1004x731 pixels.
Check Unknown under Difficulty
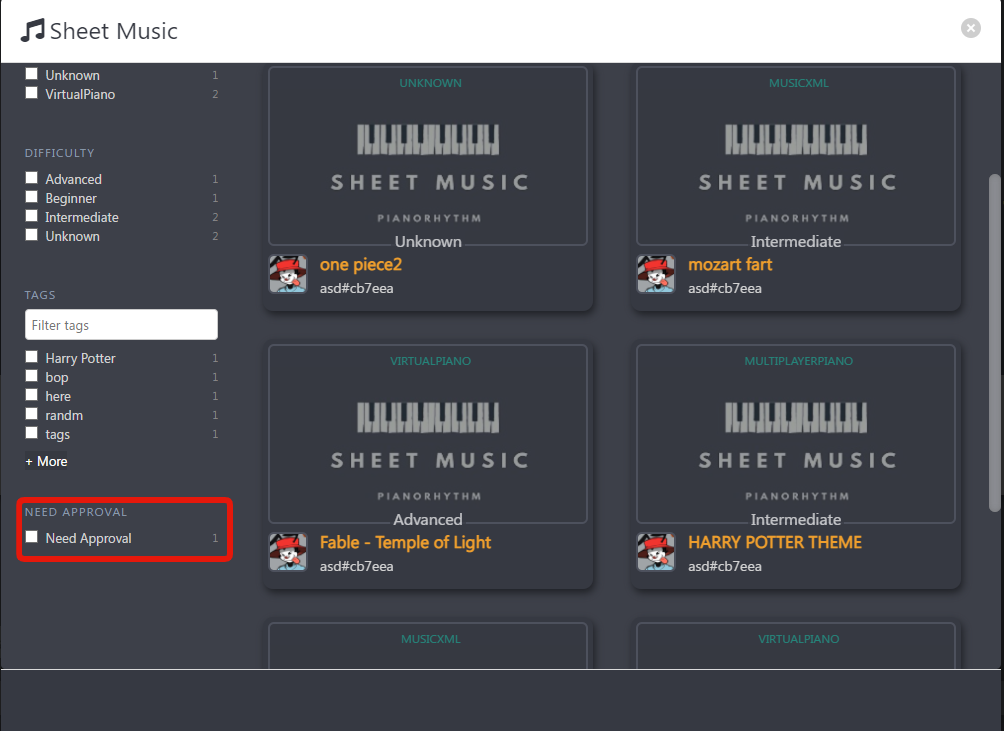31,235
